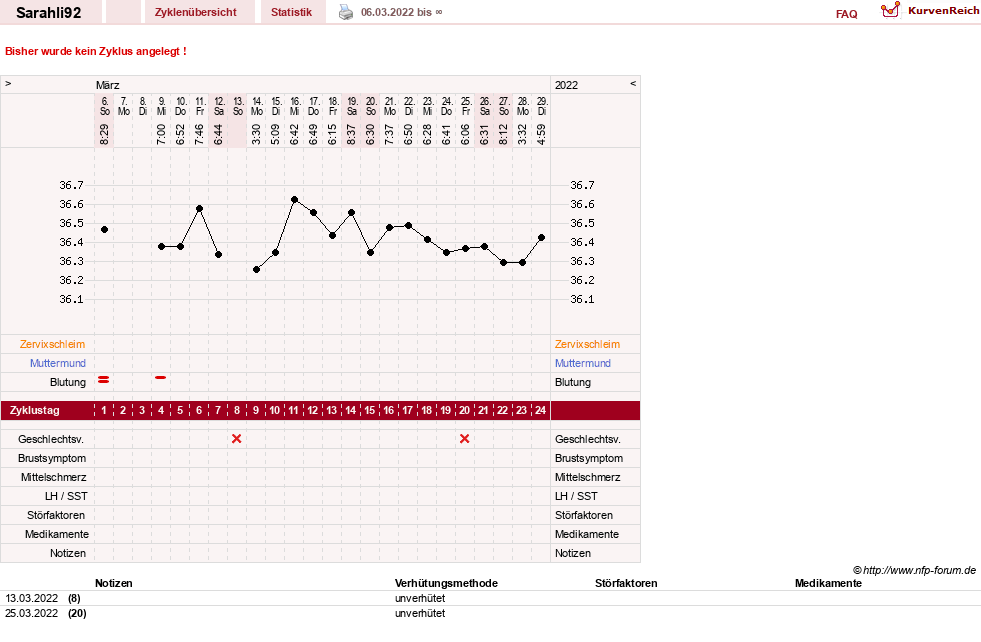Click the left LH / SST row label
The width and height of the screenshot is (981, 642).
pyautogui.click(x=66, y=496)
